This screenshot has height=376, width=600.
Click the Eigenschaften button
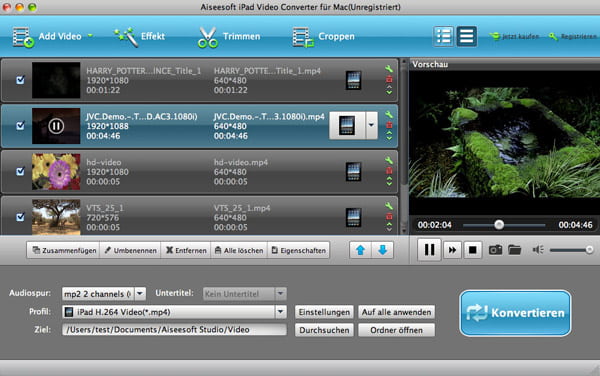299,251
